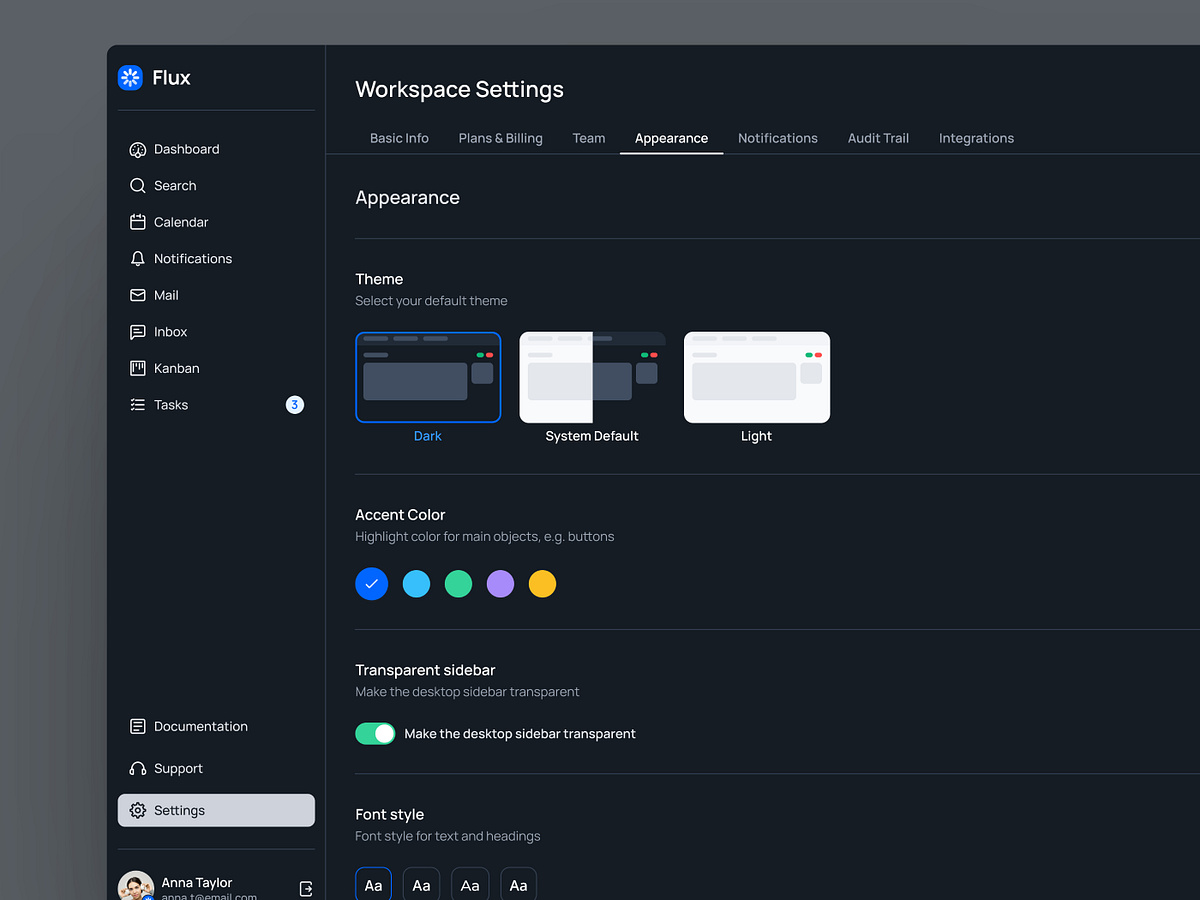
Task: Select the Light theme option
Action: click(x=756, y=377)
